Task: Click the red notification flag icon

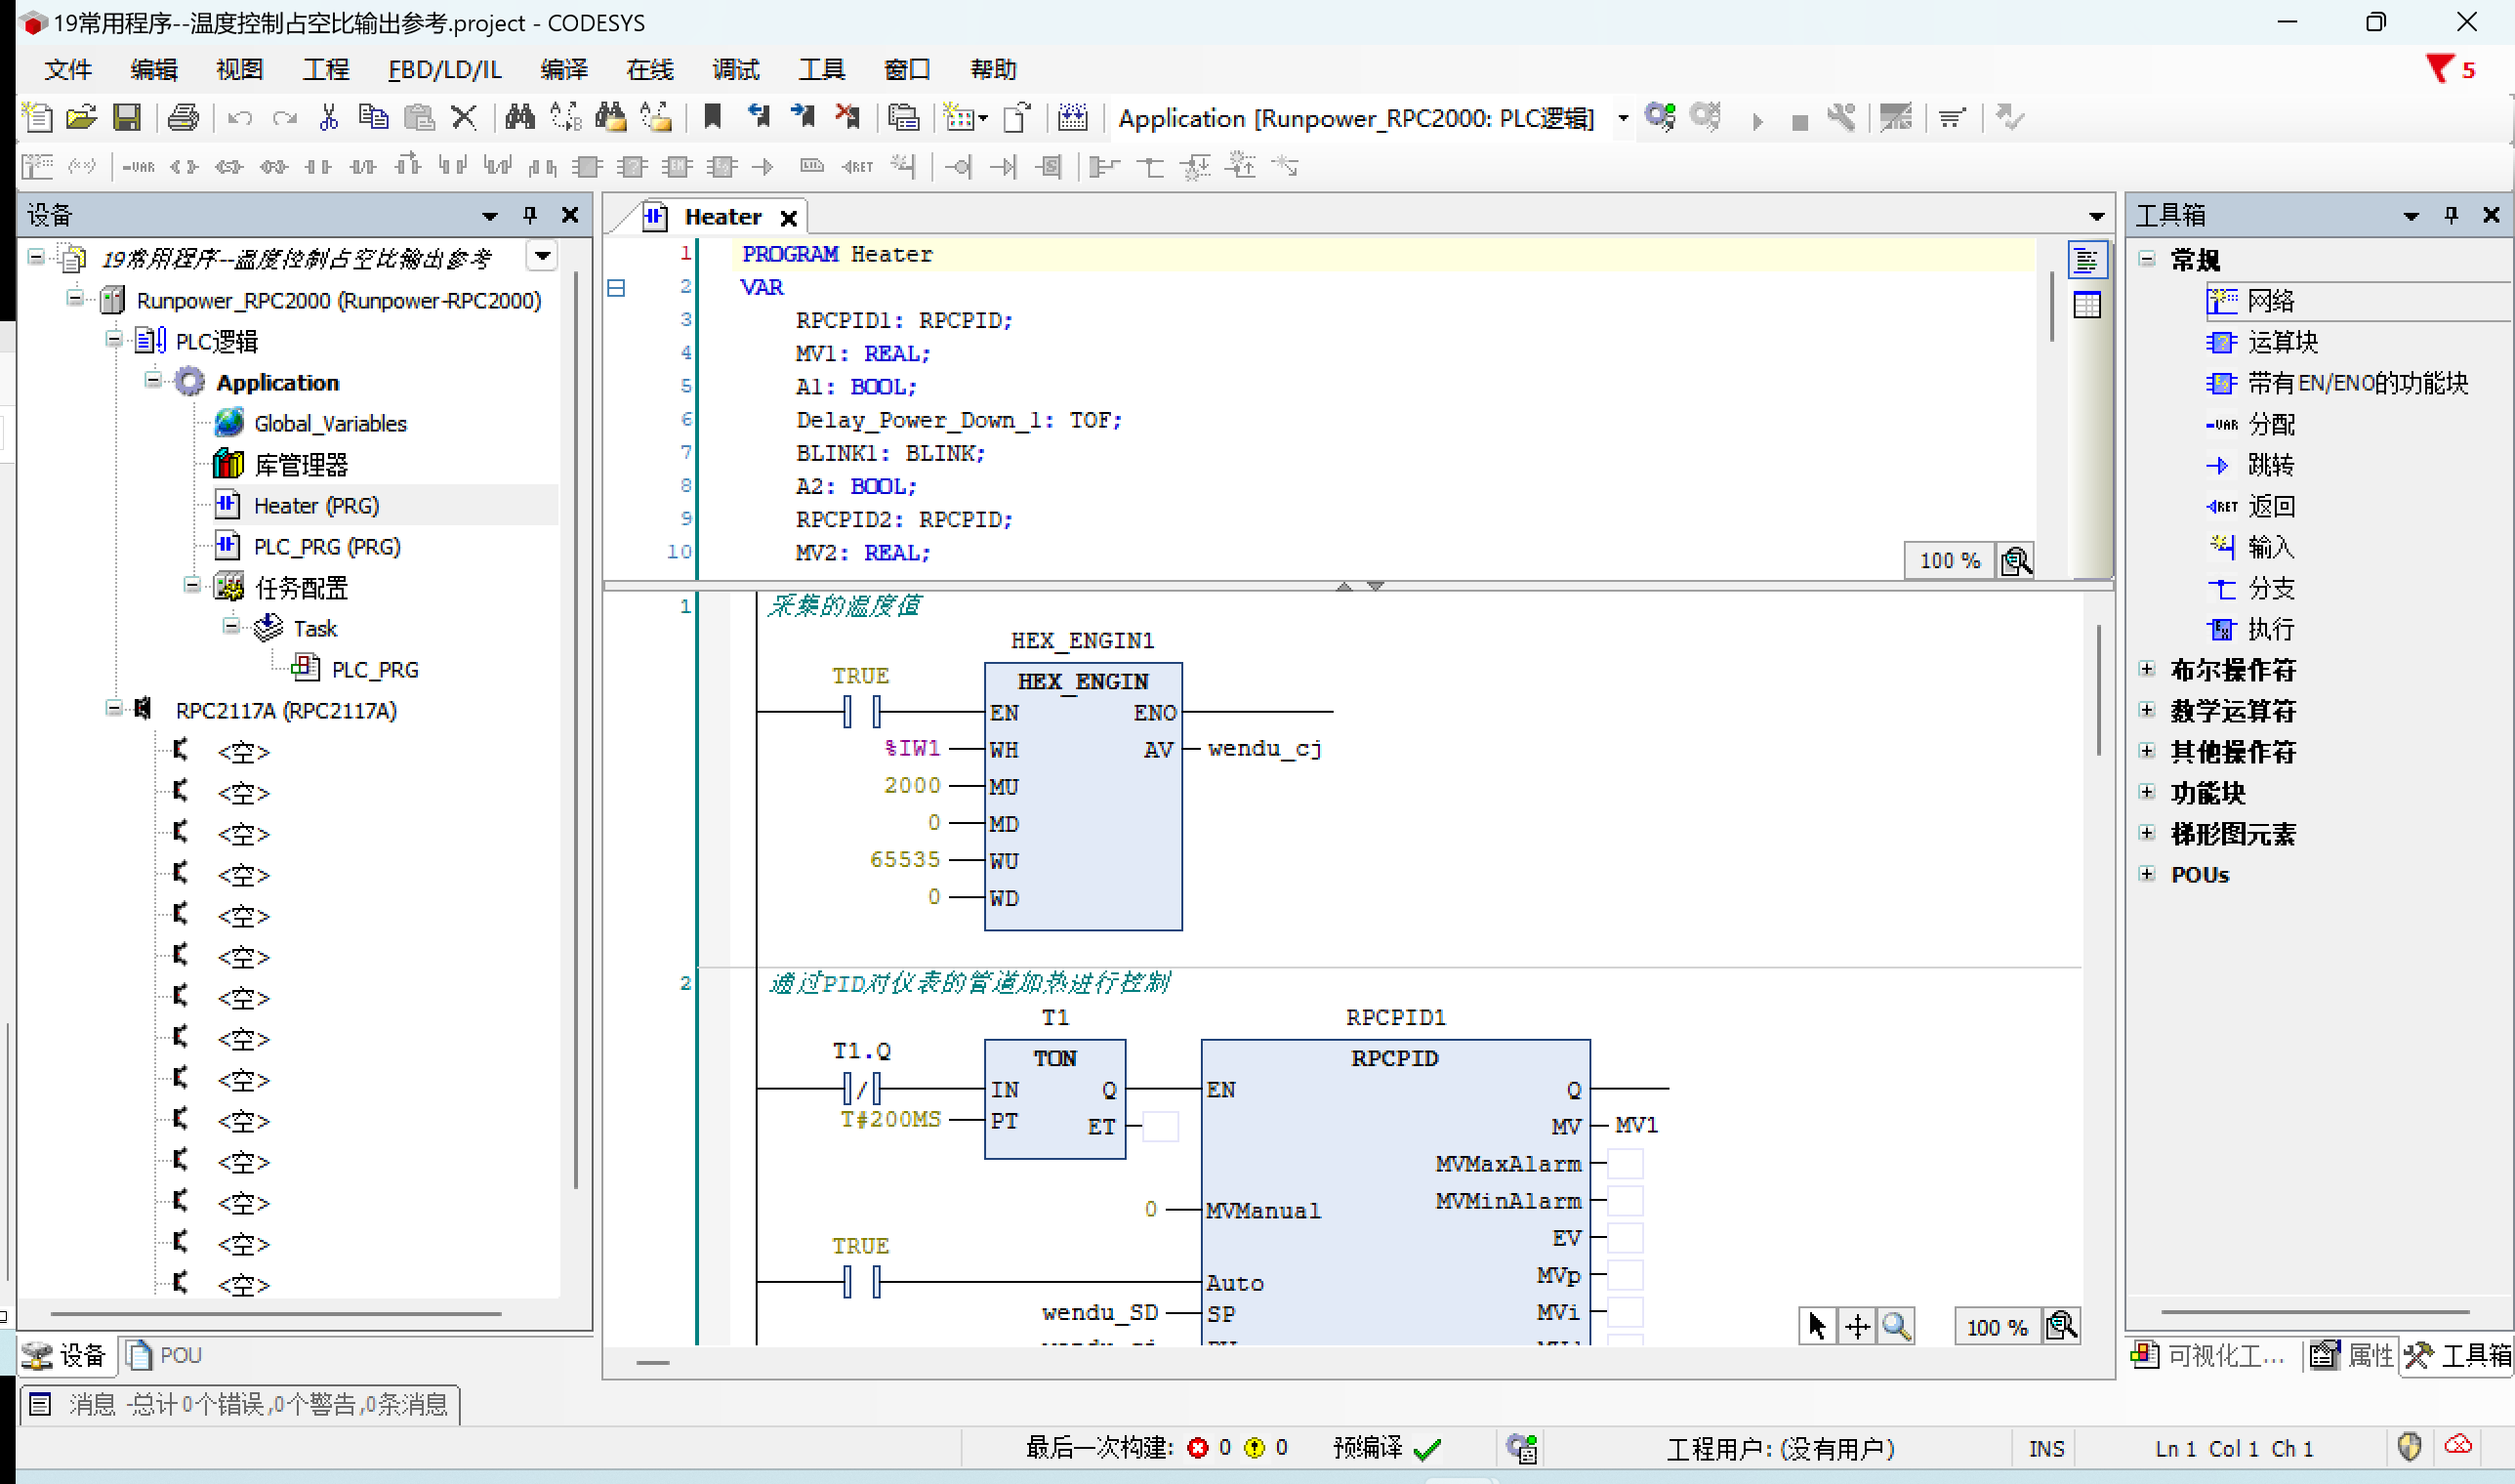Action: pos(2439,69)
